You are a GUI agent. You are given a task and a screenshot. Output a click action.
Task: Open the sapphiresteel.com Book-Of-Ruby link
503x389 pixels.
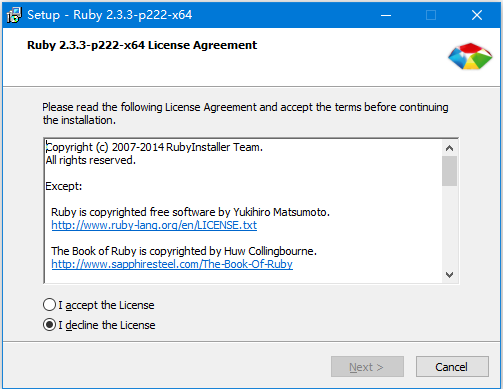172,264
